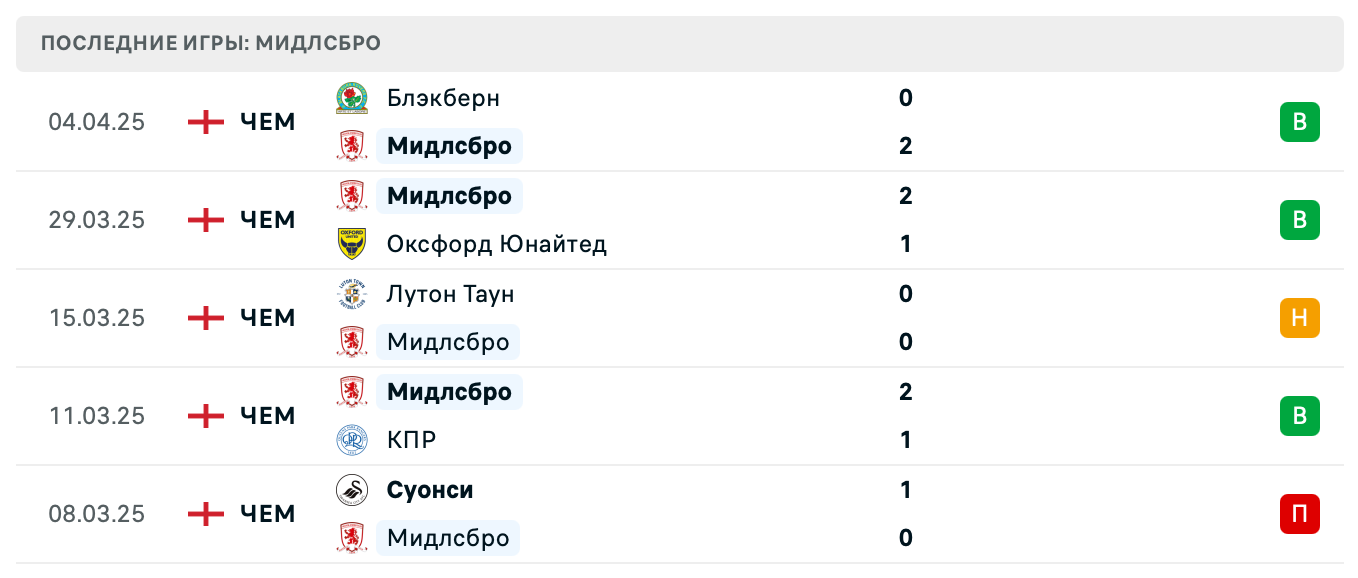The width and height of the screenshot is (1358, 578).
Task: Click the green В badge for the Blackburn game
Action: pyautogui.click(x=1299, y=122)
